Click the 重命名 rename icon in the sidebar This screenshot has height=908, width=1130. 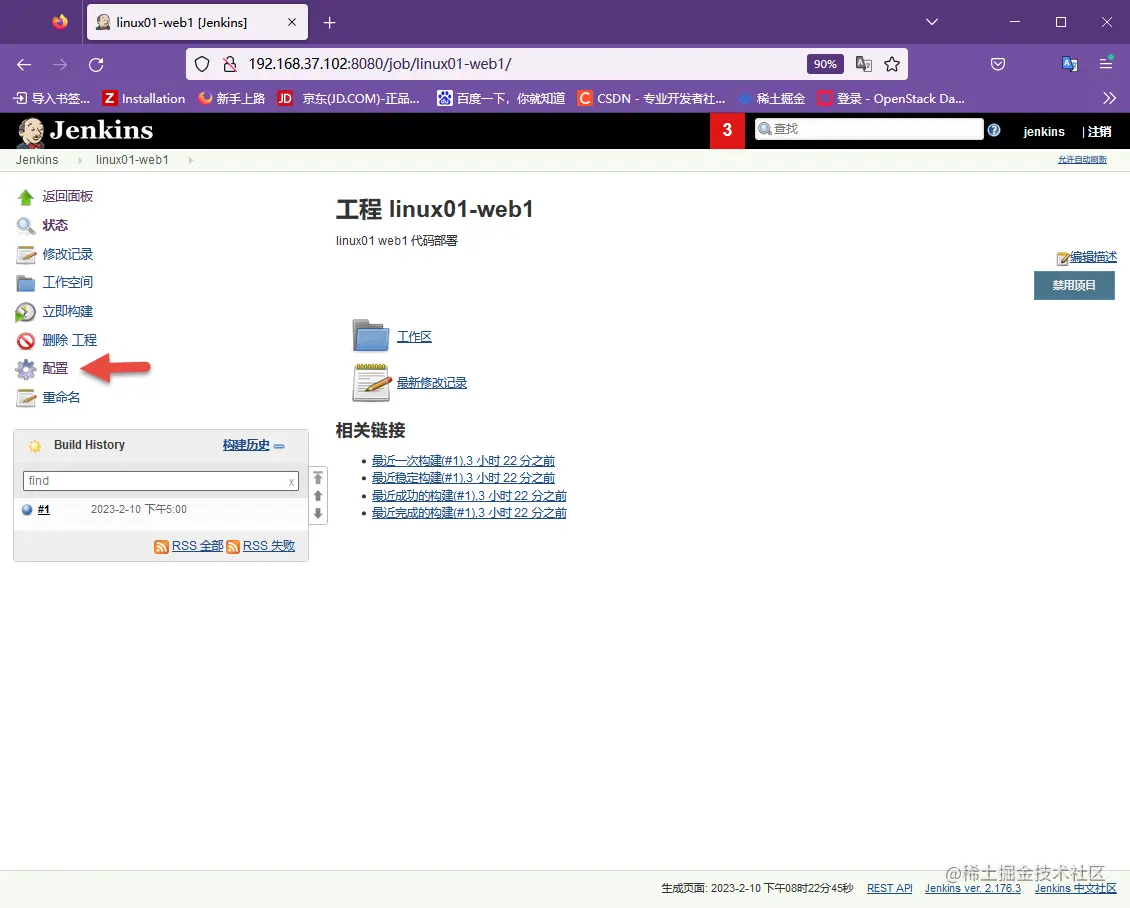pos(26,398)
